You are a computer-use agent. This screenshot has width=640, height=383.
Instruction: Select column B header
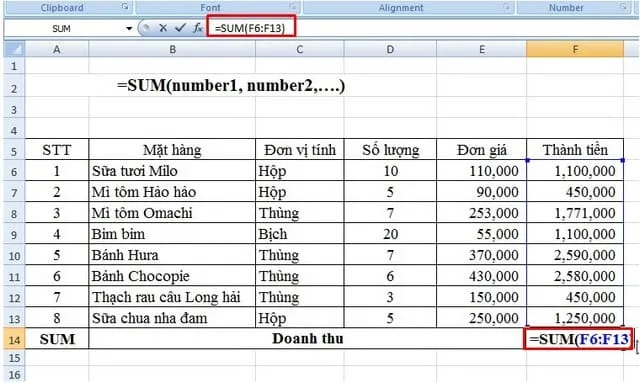coord(172,49)
